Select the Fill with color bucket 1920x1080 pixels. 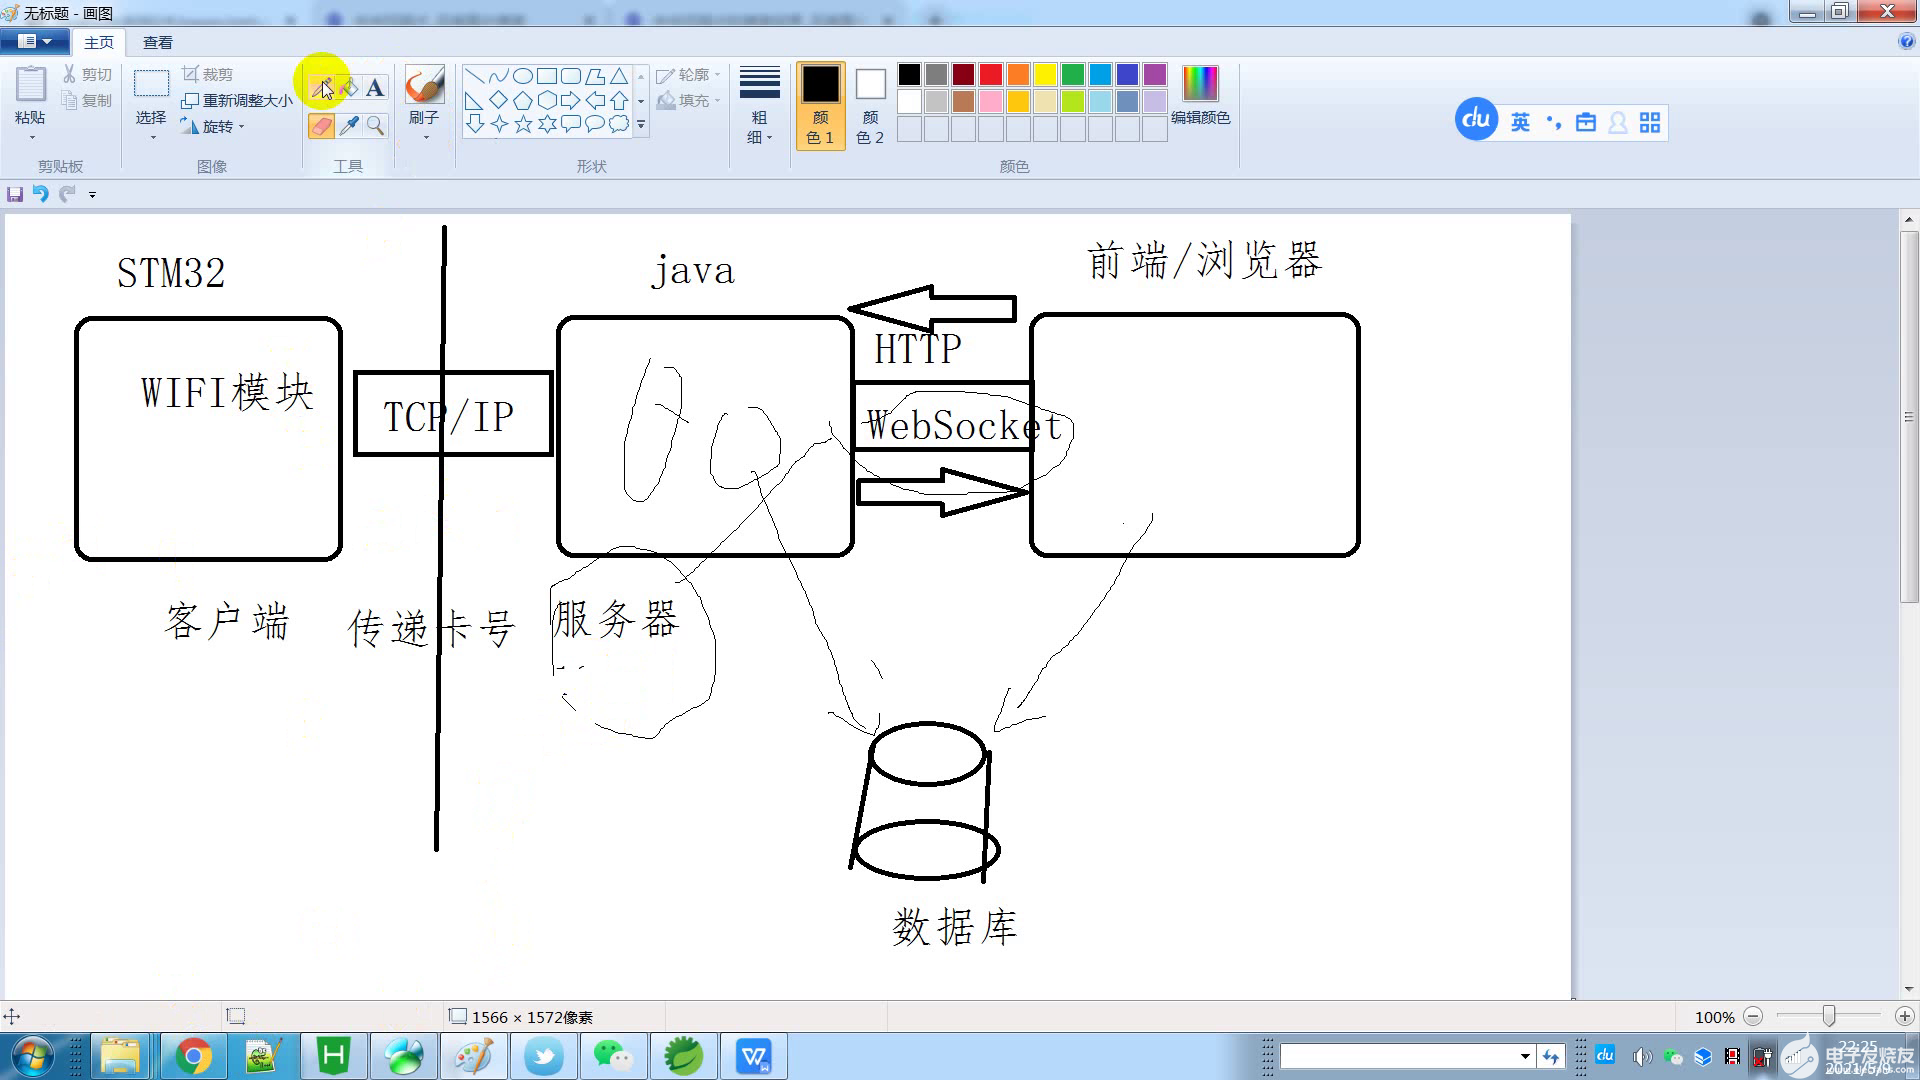click(x=348, y=88)
